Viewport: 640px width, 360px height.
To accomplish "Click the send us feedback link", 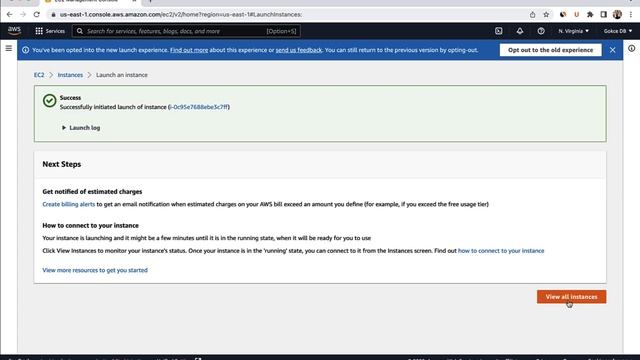I will pos(299,50).
